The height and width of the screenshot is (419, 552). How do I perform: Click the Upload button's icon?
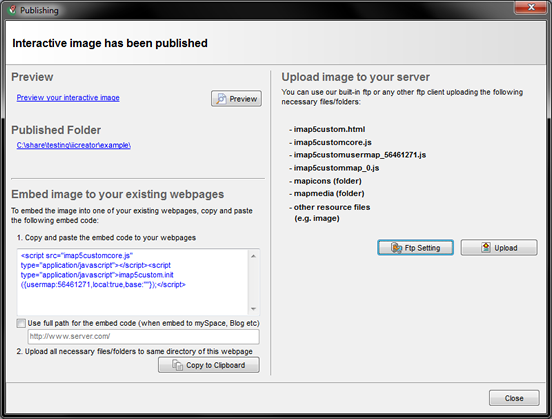point(486,248)
